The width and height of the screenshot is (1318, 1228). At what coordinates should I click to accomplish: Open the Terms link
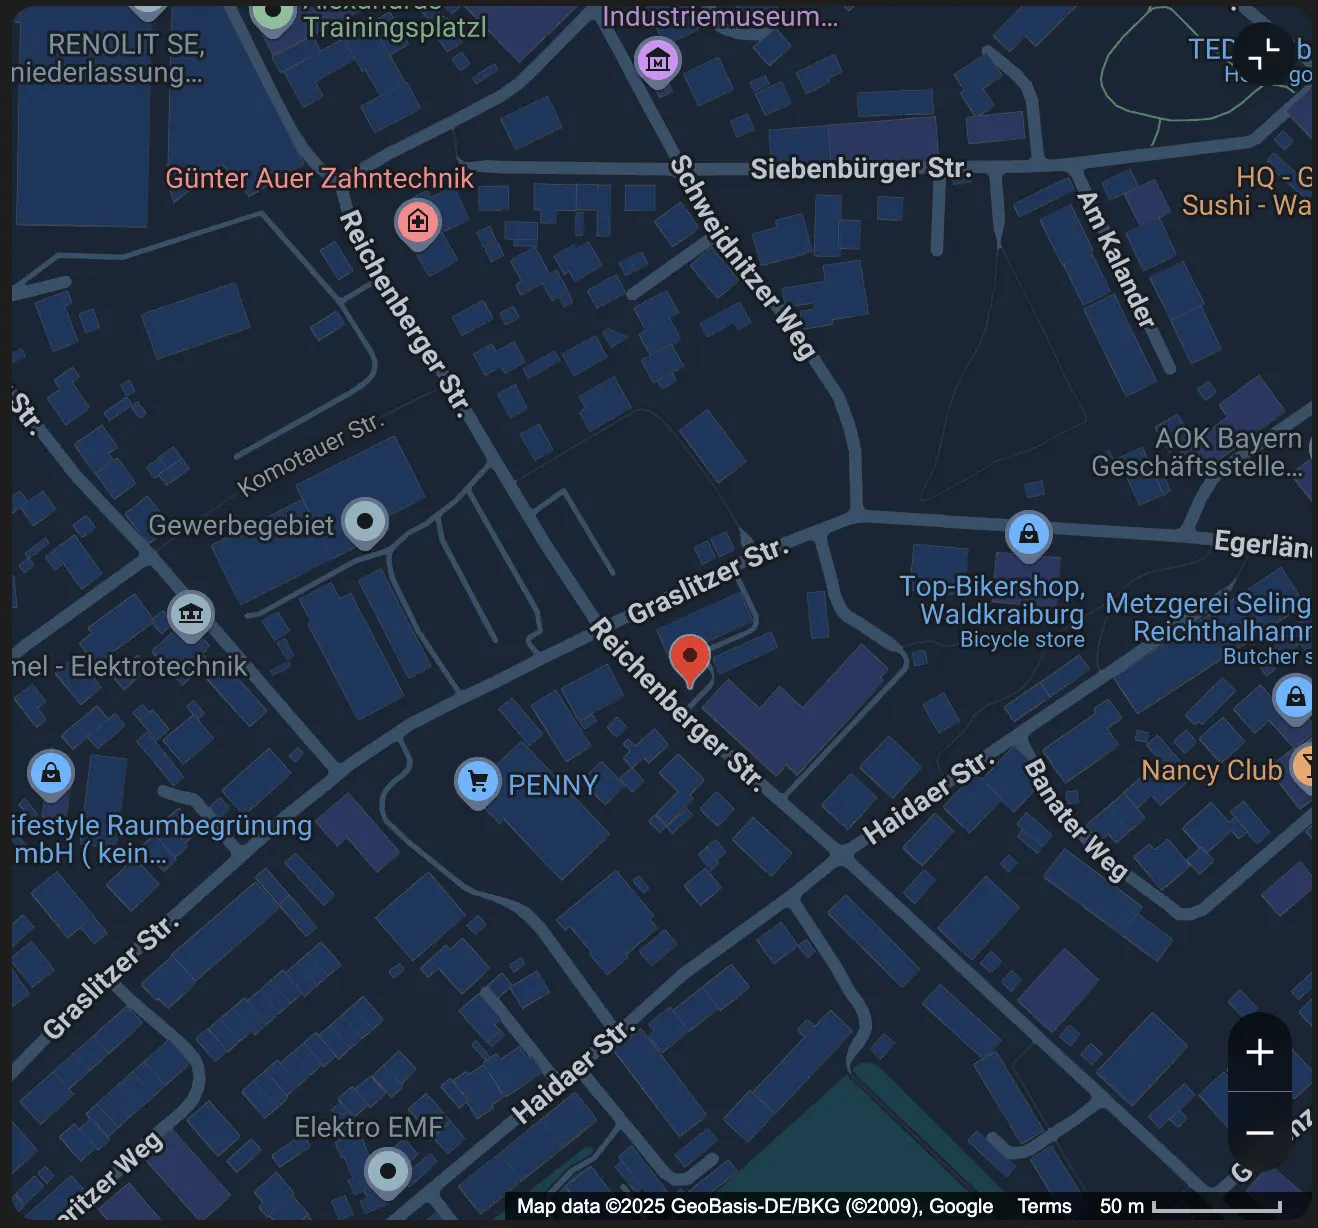(1044, 1206)
